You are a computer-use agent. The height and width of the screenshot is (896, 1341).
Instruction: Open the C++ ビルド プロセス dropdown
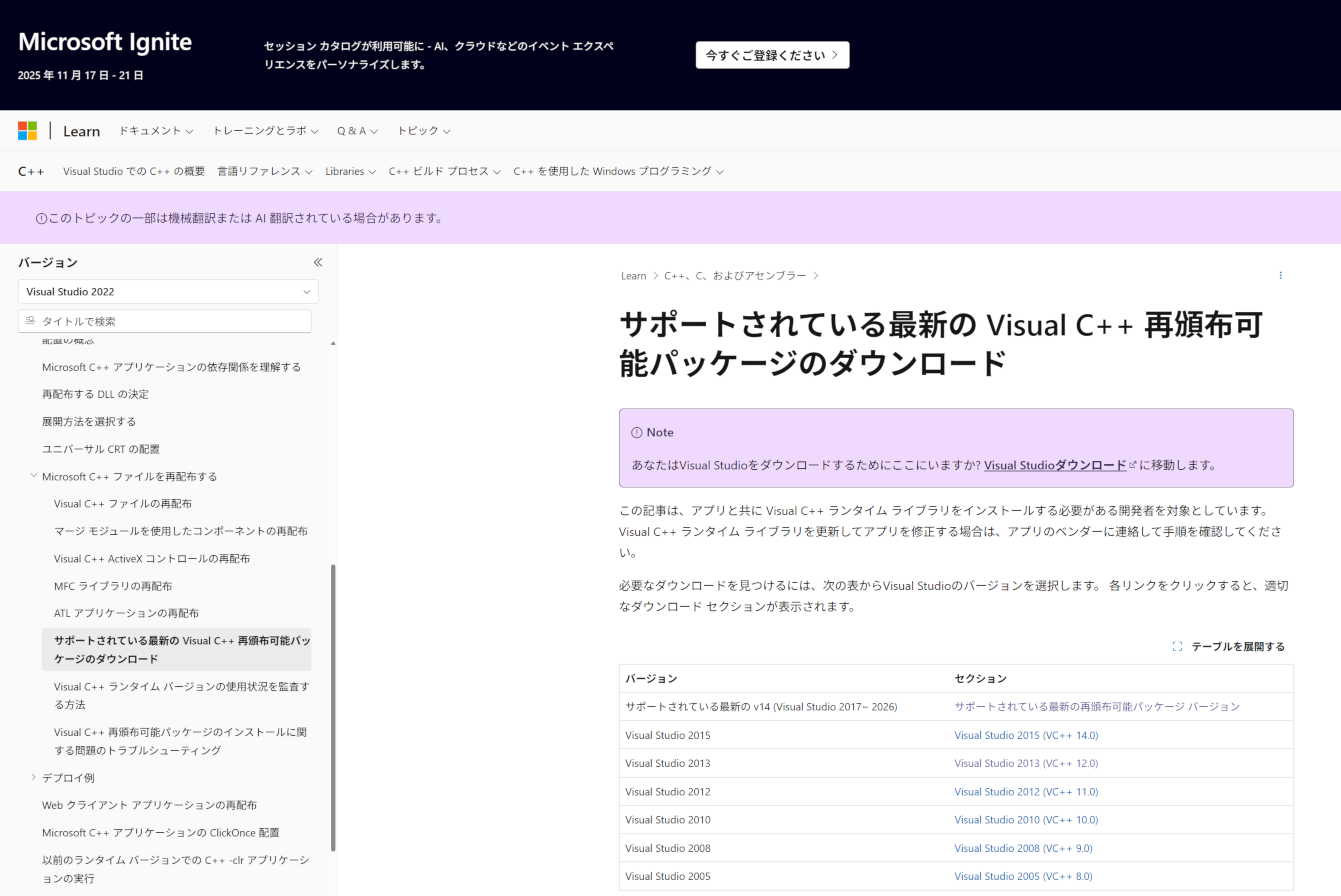pyautogui.click(x=444, y=171)
